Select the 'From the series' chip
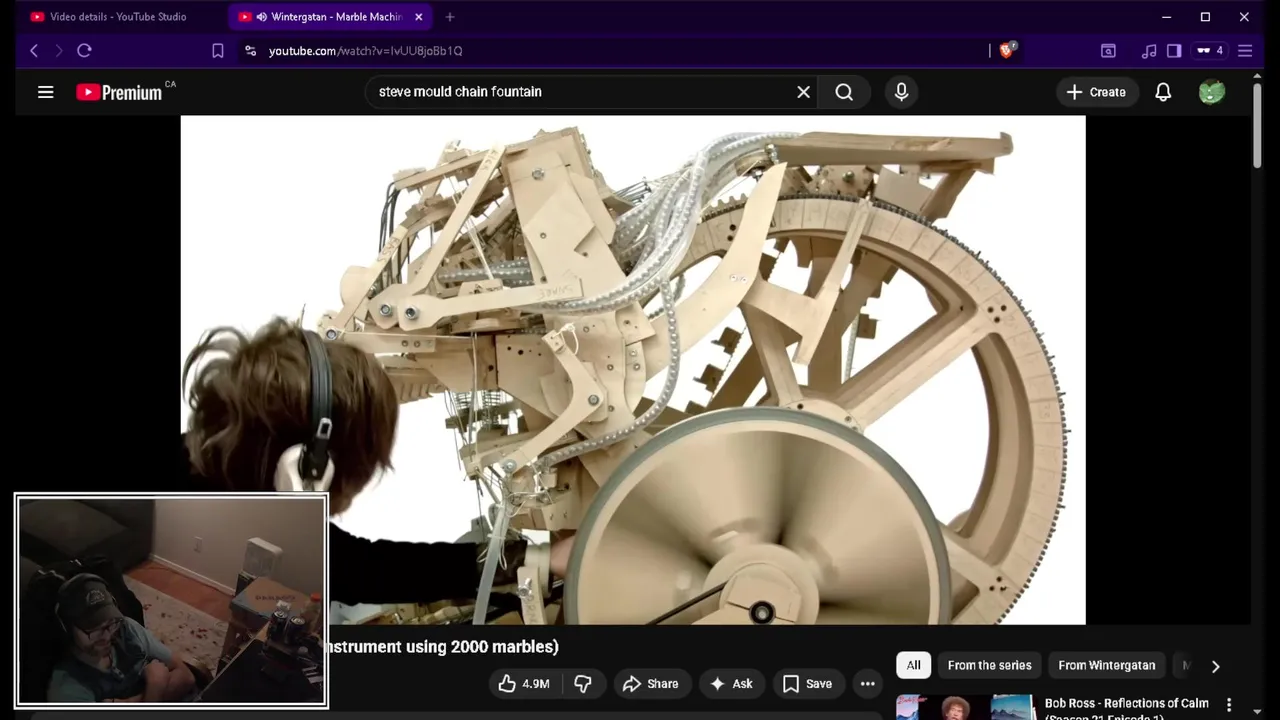This screenshot has height=720, width=1280. pyautogui.click(x=989, y=665)
